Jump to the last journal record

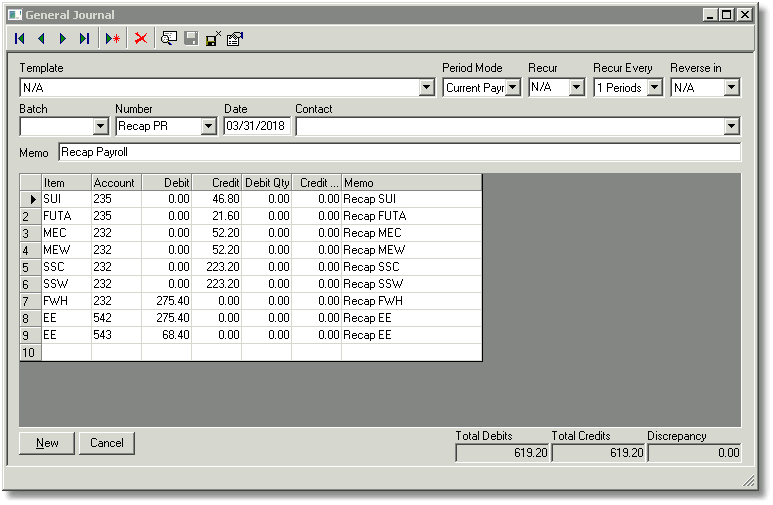point(84,38)
